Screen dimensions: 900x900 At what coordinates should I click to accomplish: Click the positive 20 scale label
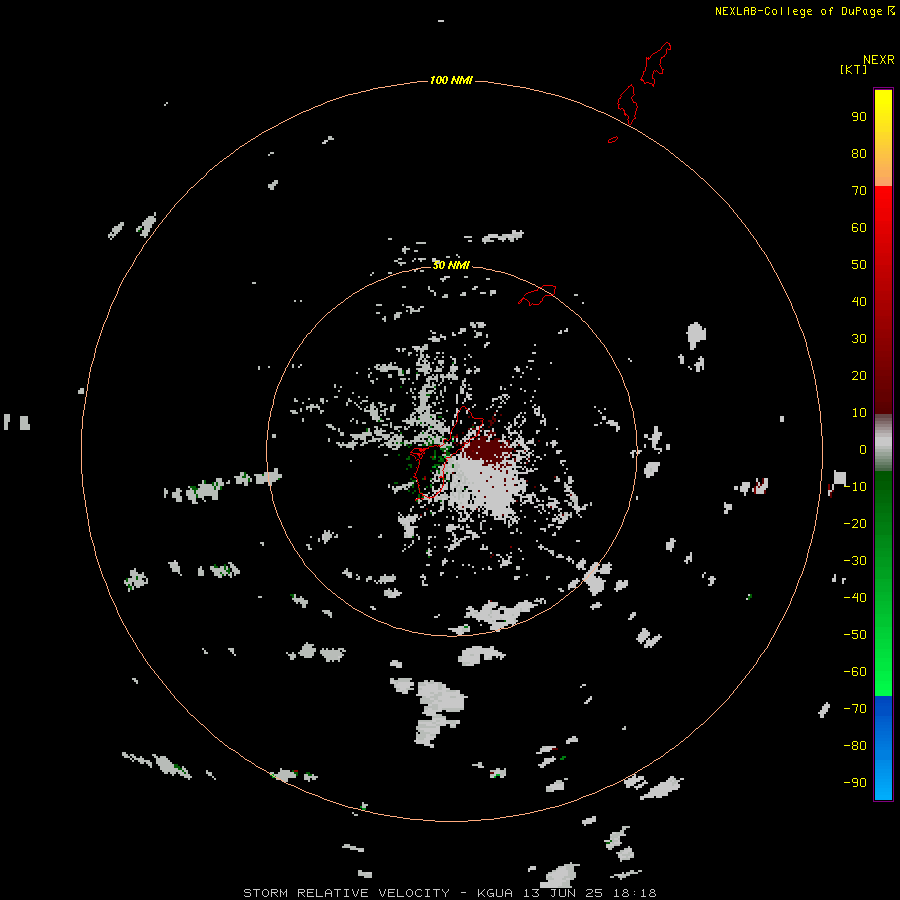pyautogui.click(x=859, y=375)
